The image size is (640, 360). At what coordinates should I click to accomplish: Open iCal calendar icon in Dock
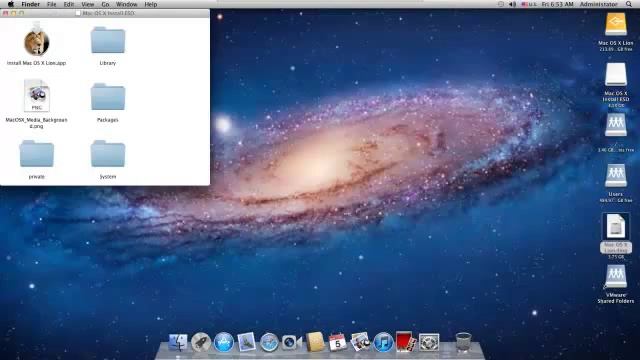[338, 342]
